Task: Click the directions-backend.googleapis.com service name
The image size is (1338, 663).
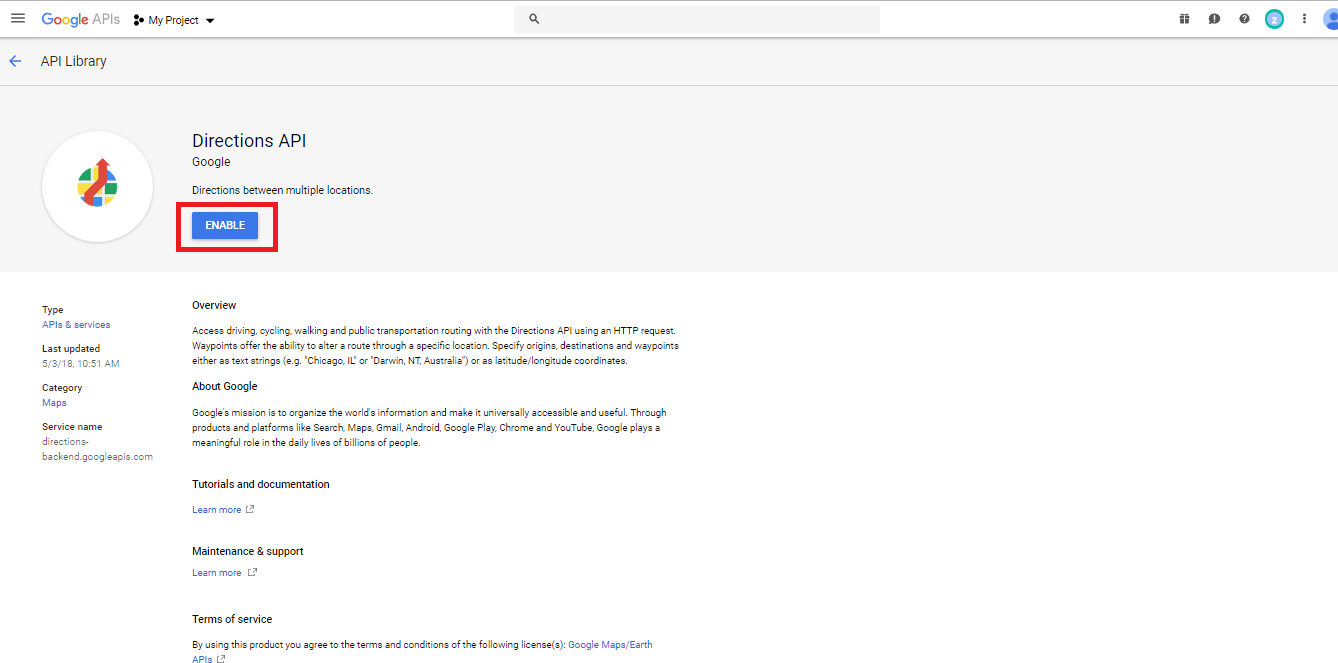Action: click(97, 449)
